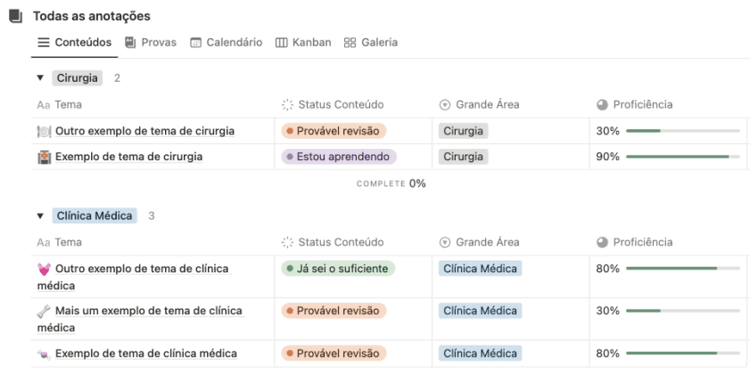This screenshot has height=373, width=750.
Task: Click the plate emoji of Outro exemplo de cirurgia
Action: (44, 132)
